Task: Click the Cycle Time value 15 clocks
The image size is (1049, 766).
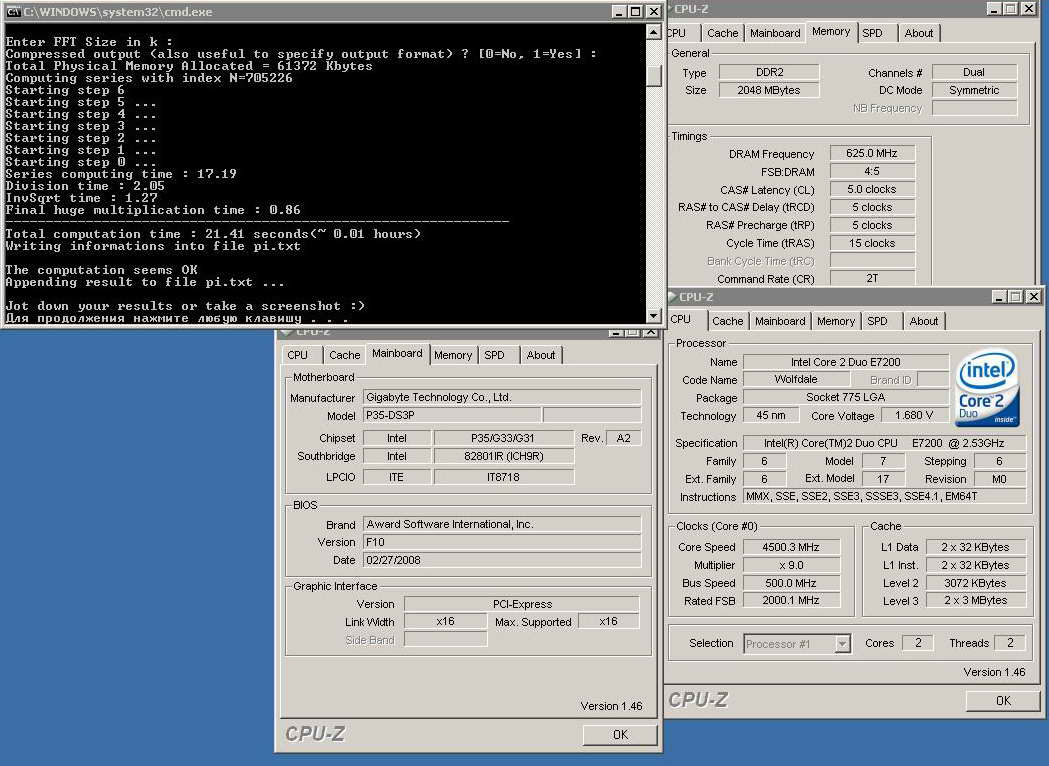Action: pos(872,244)
